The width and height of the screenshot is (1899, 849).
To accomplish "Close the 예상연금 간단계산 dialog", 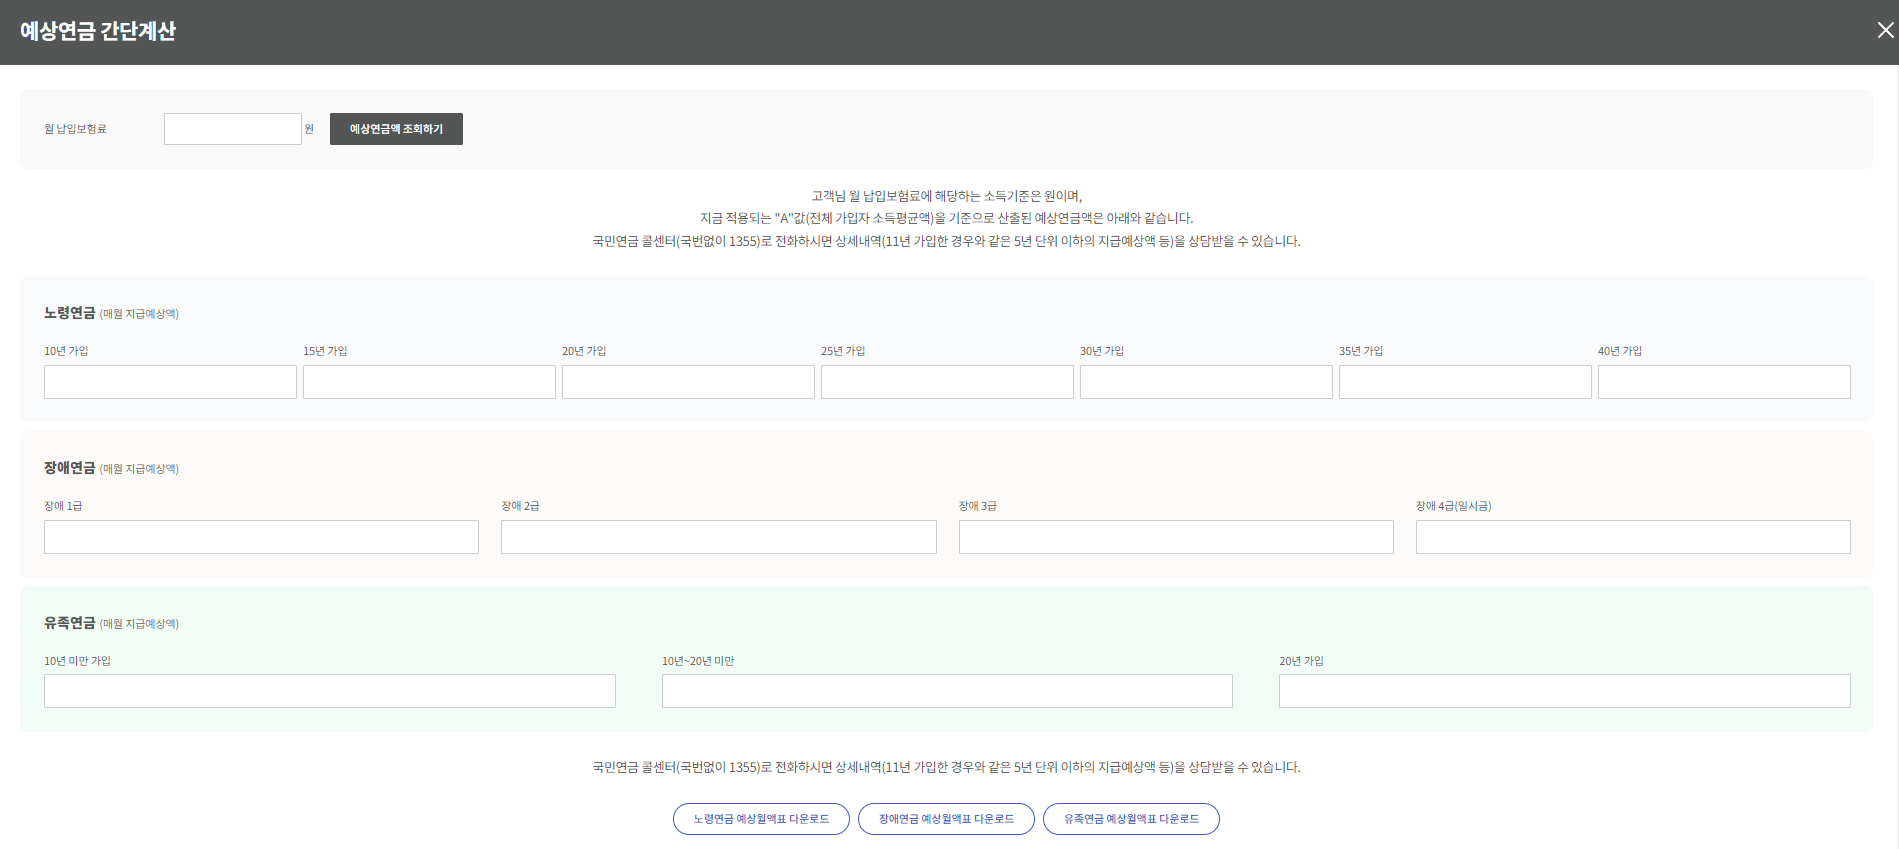I will (1885, 30).
